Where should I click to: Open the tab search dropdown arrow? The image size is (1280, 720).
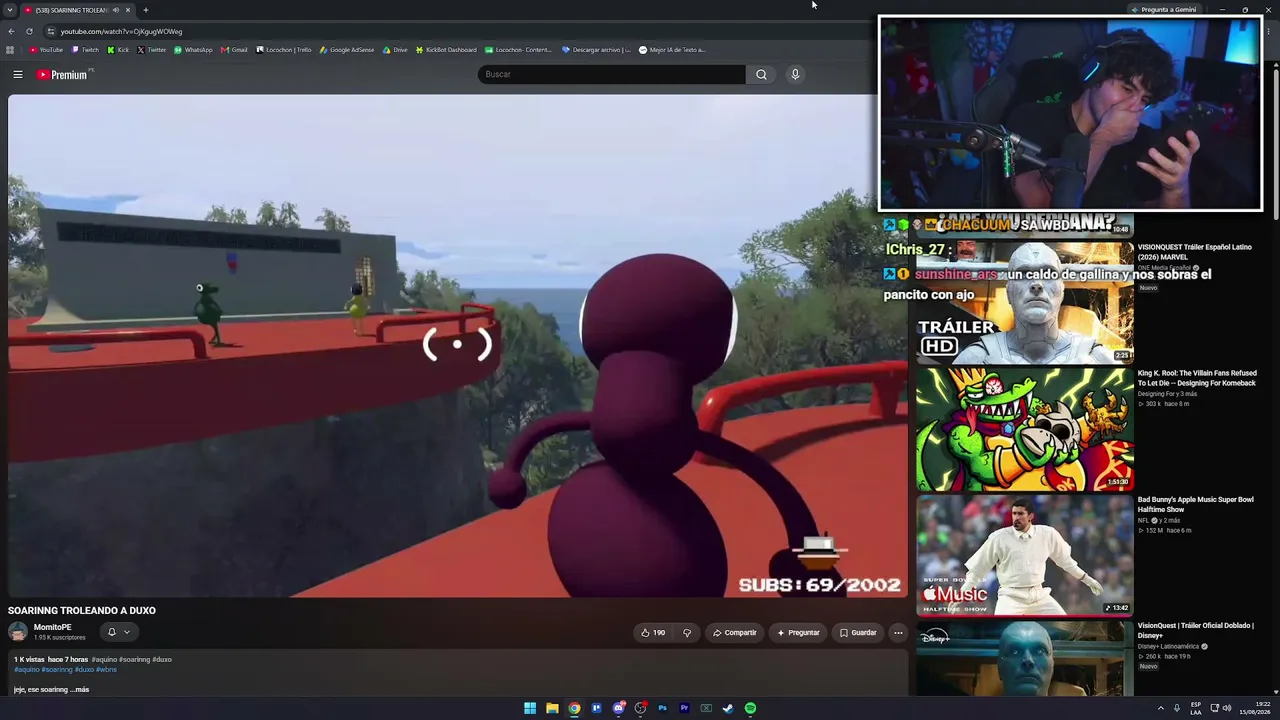(10, 10)
